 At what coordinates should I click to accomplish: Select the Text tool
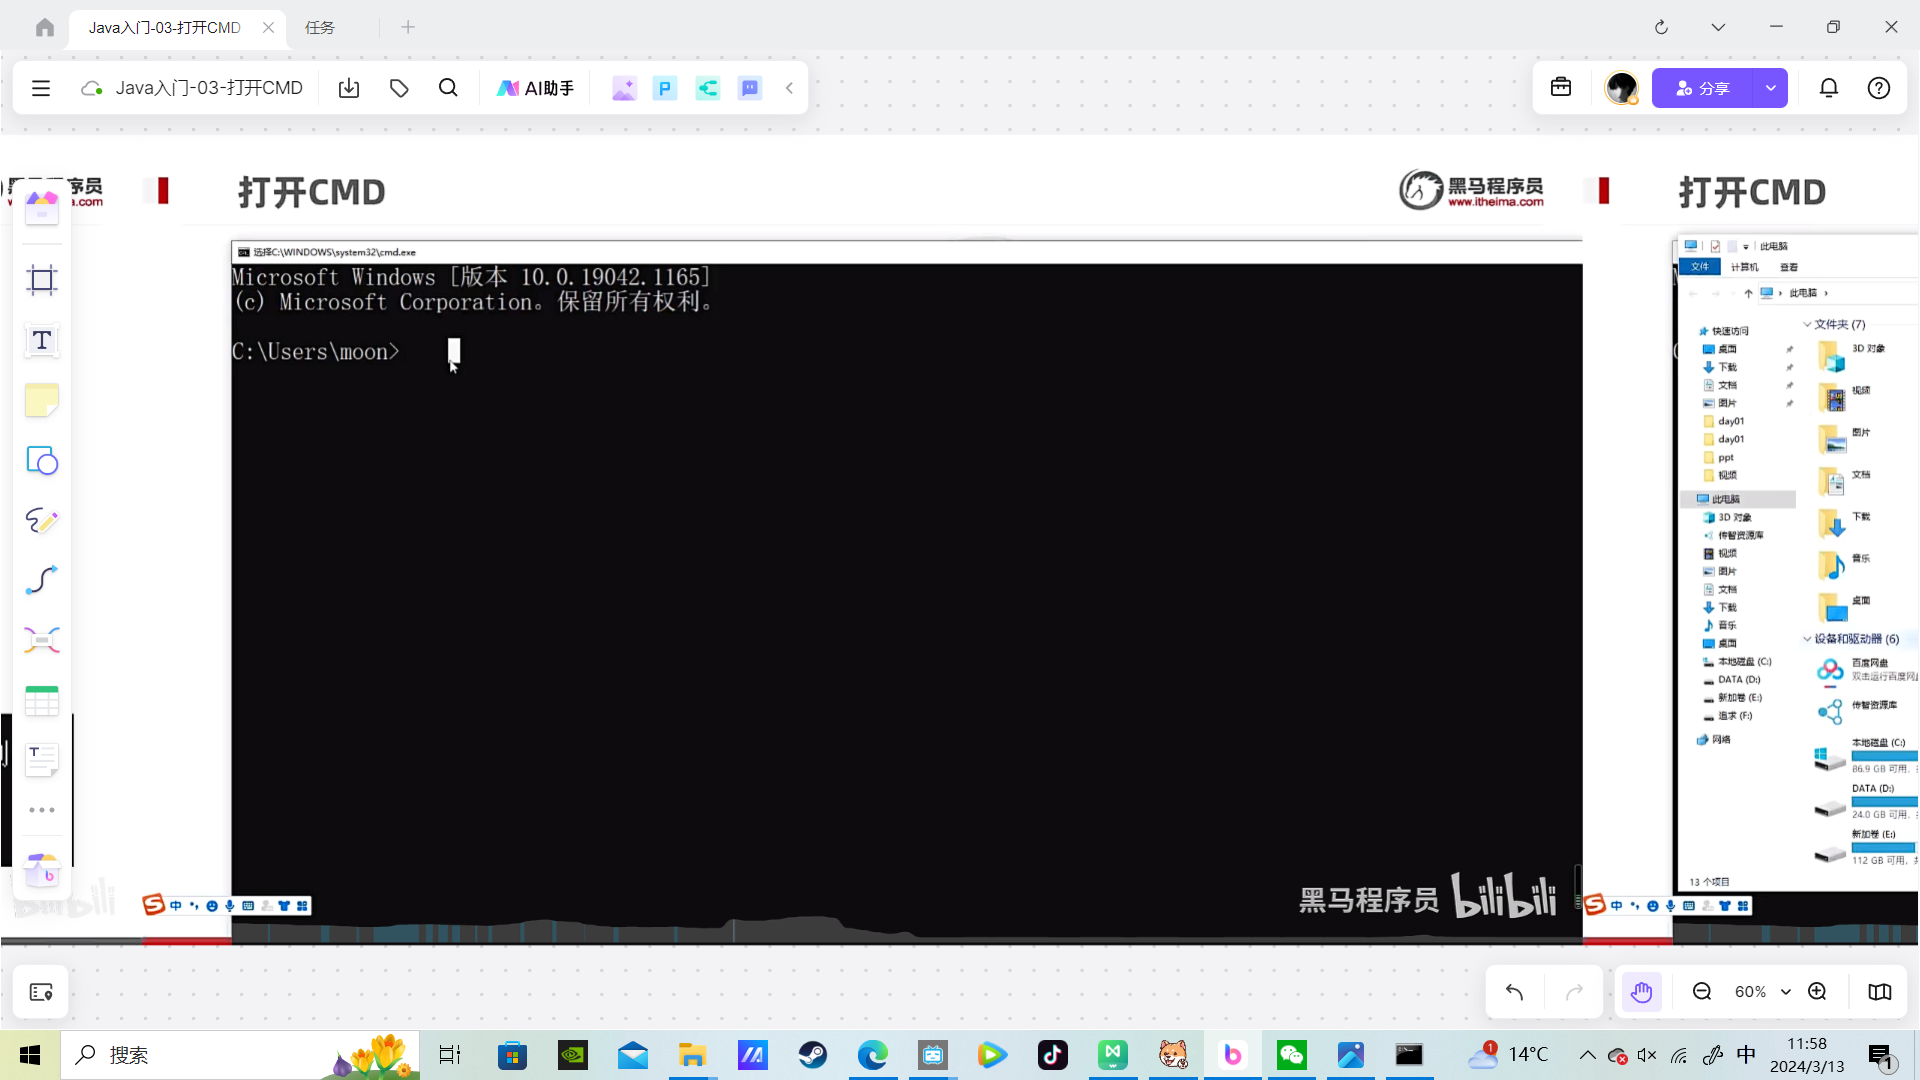[x=41, y=340]
